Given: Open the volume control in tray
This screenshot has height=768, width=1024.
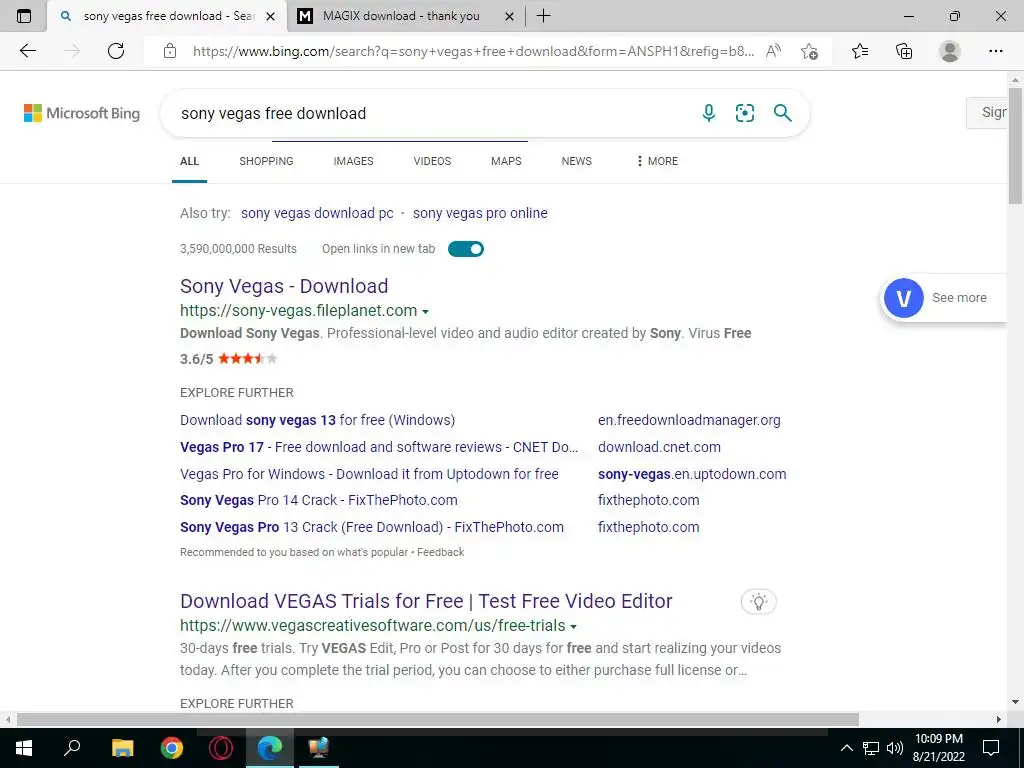Looking at the screenshot, I should tap(895, 748).
